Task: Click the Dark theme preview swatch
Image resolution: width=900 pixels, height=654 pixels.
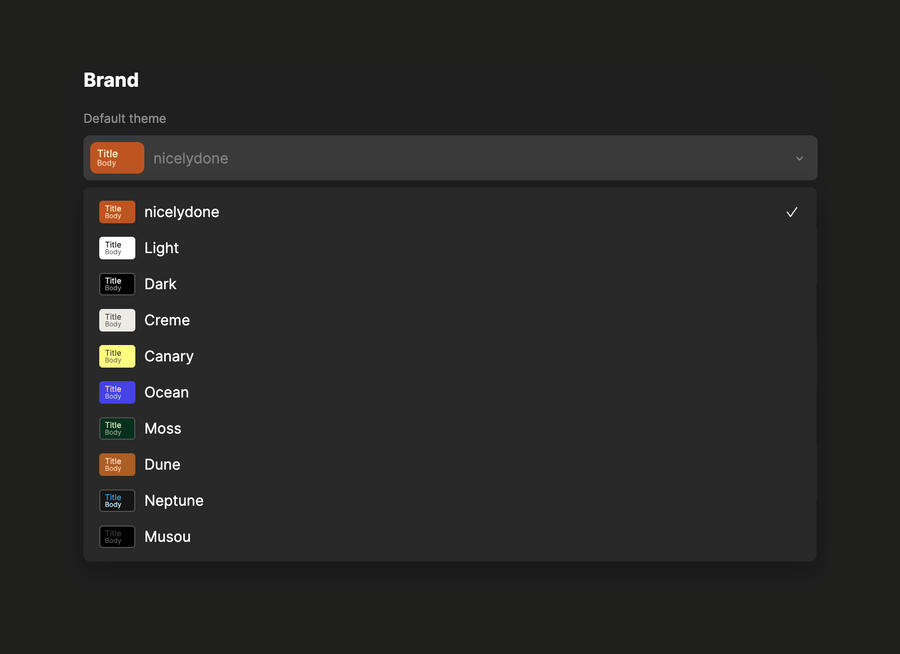Action: [116, 284]
